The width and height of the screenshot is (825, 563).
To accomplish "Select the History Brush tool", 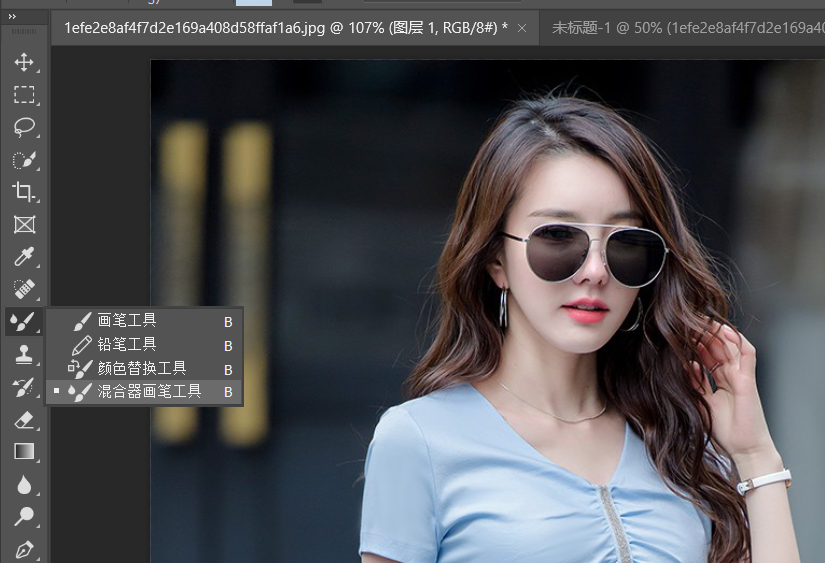I will (24, 387).
